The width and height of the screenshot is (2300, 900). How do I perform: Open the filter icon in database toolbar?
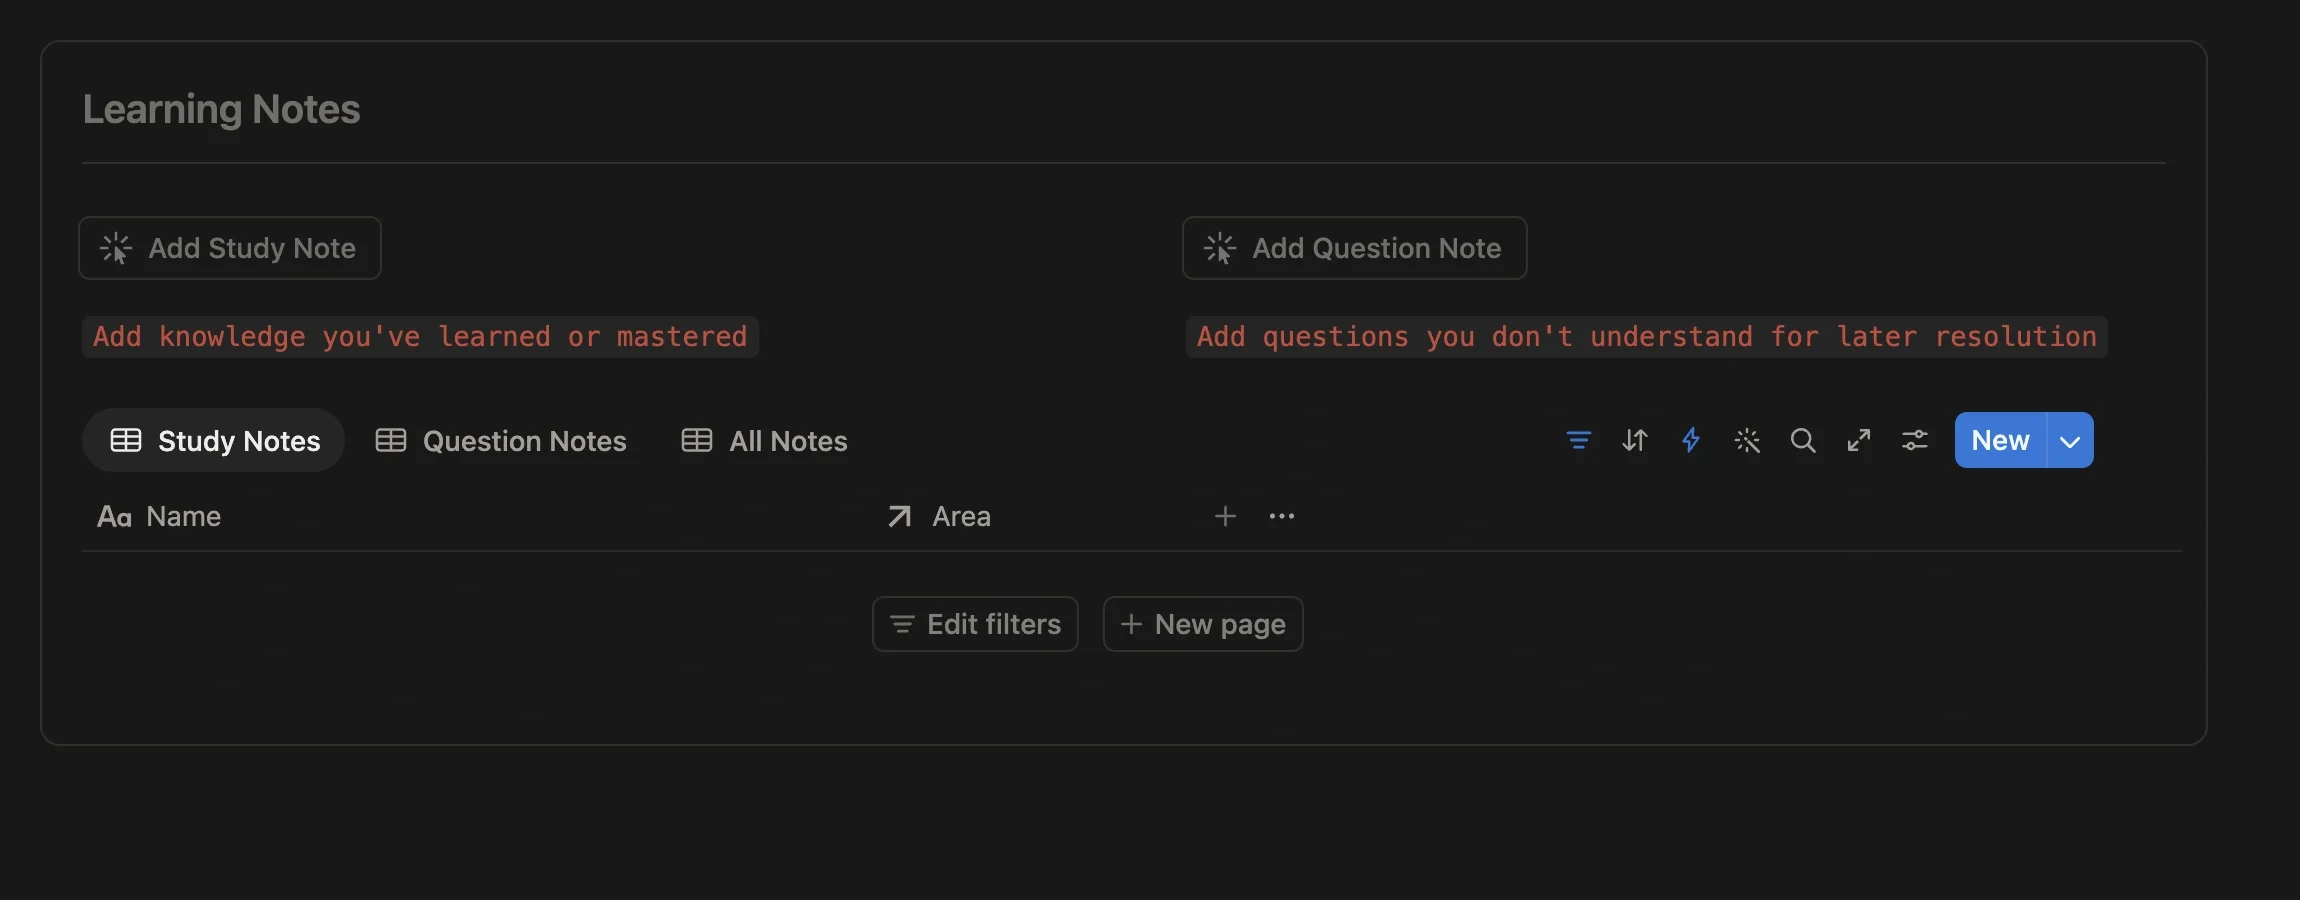[x=1578, y=440]
